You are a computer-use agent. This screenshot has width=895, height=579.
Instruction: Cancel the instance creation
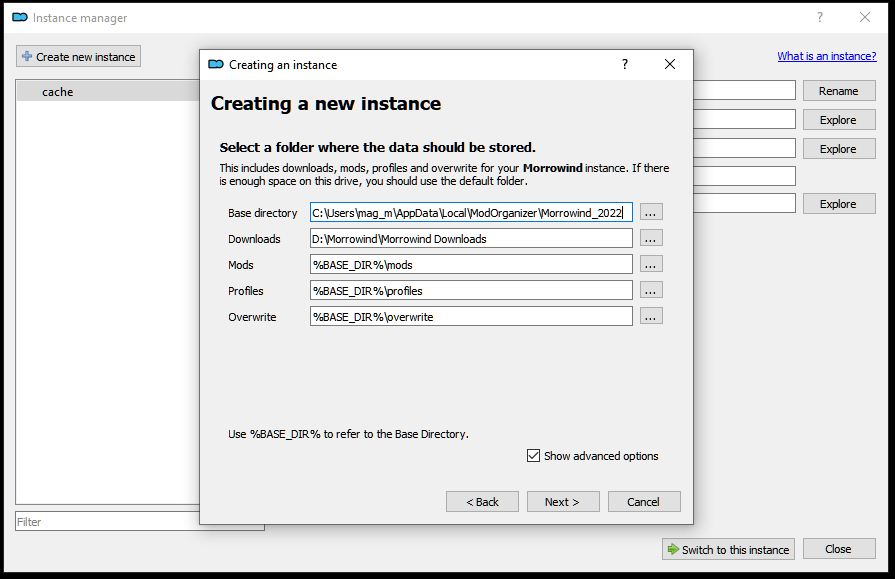[644, 502]
